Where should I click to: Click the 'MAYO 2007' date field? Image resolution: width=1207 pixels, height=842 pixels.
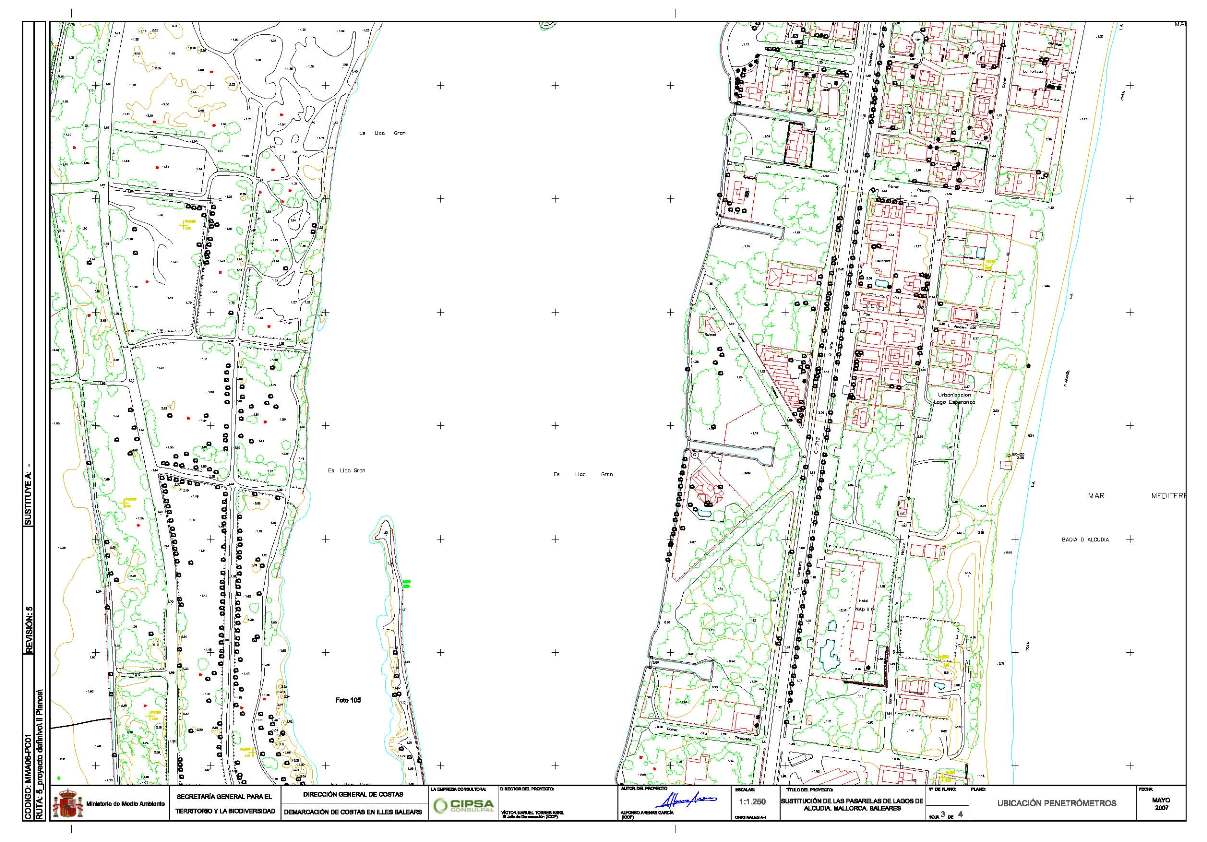(x=1160, y=804)
